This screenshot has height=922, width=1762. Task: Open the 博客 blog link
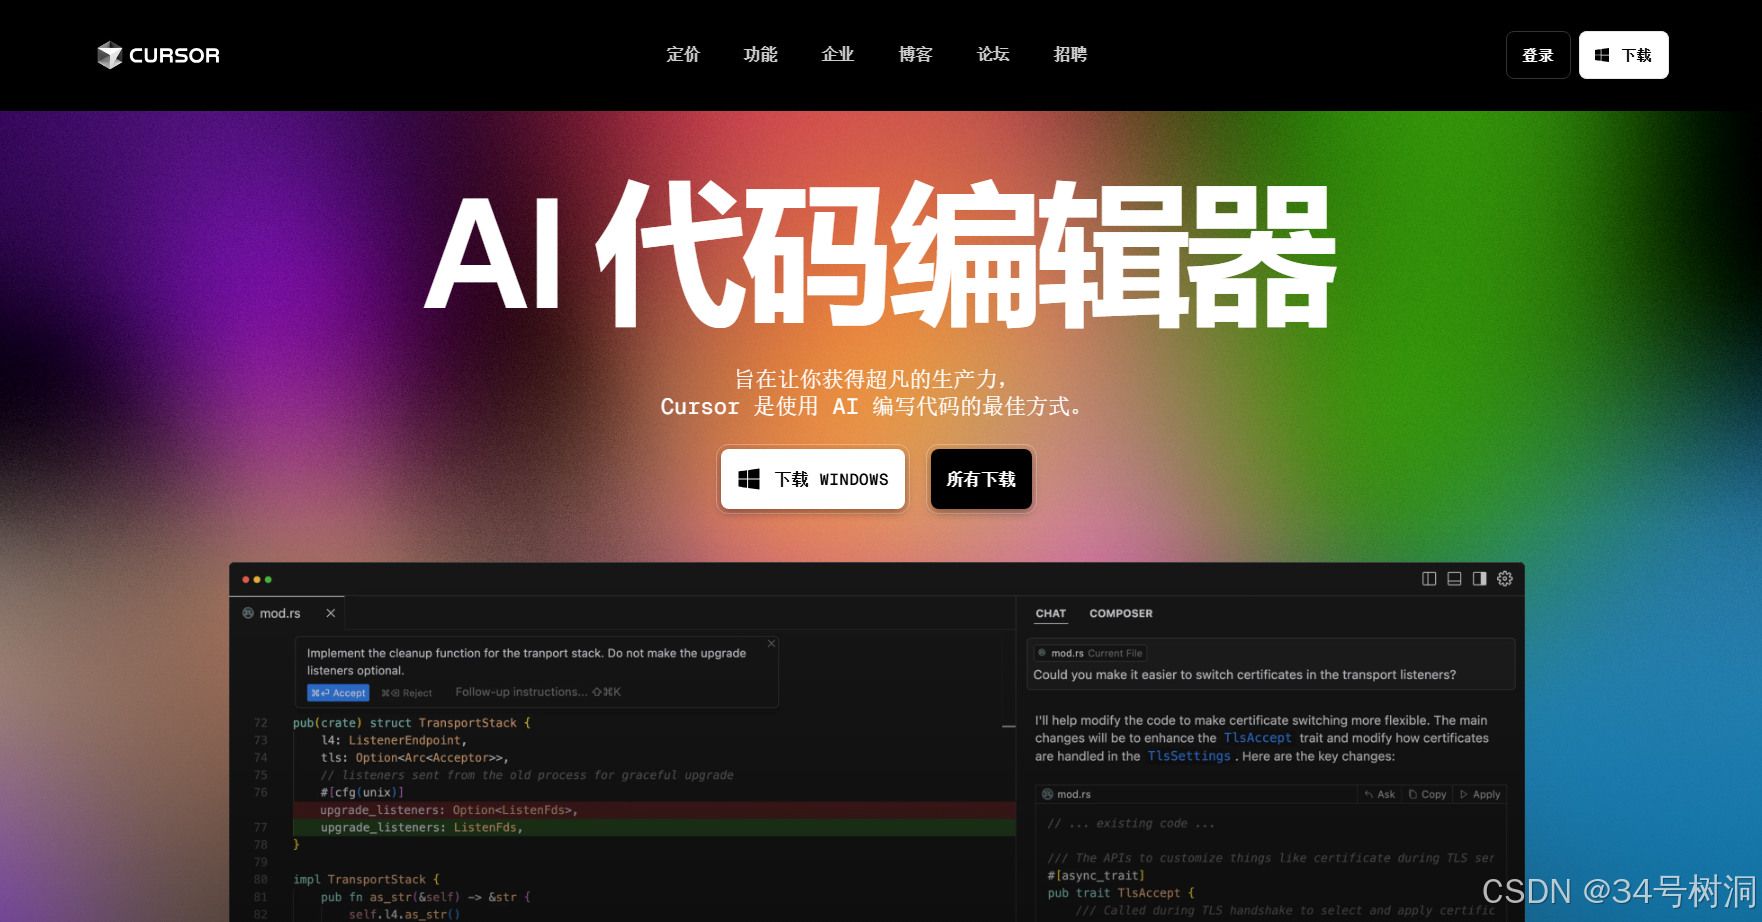tap(915, 54)
